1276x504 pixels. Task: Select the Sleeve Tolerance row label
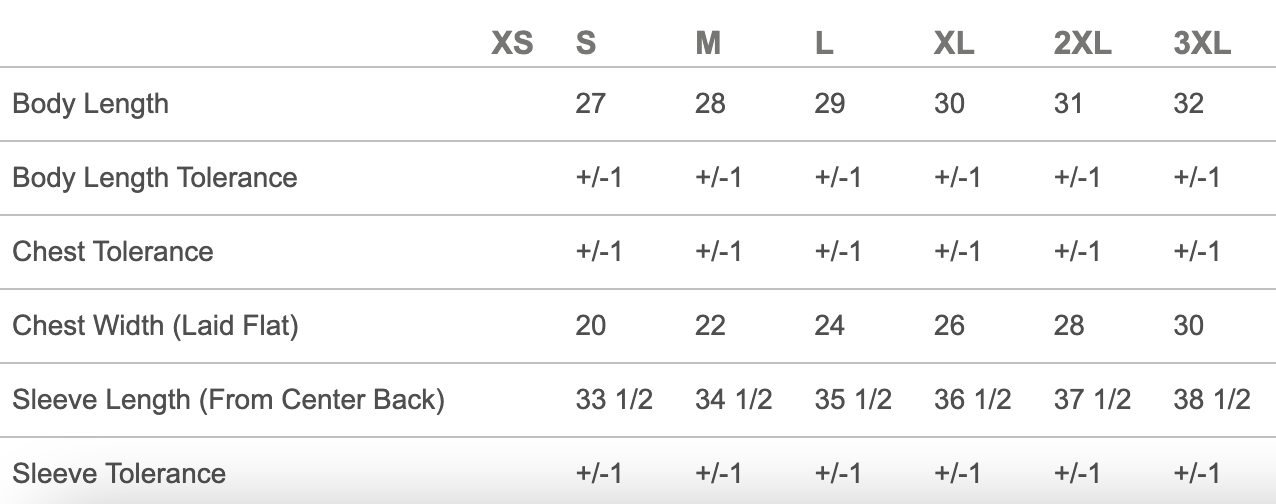[x=119, y=473]
